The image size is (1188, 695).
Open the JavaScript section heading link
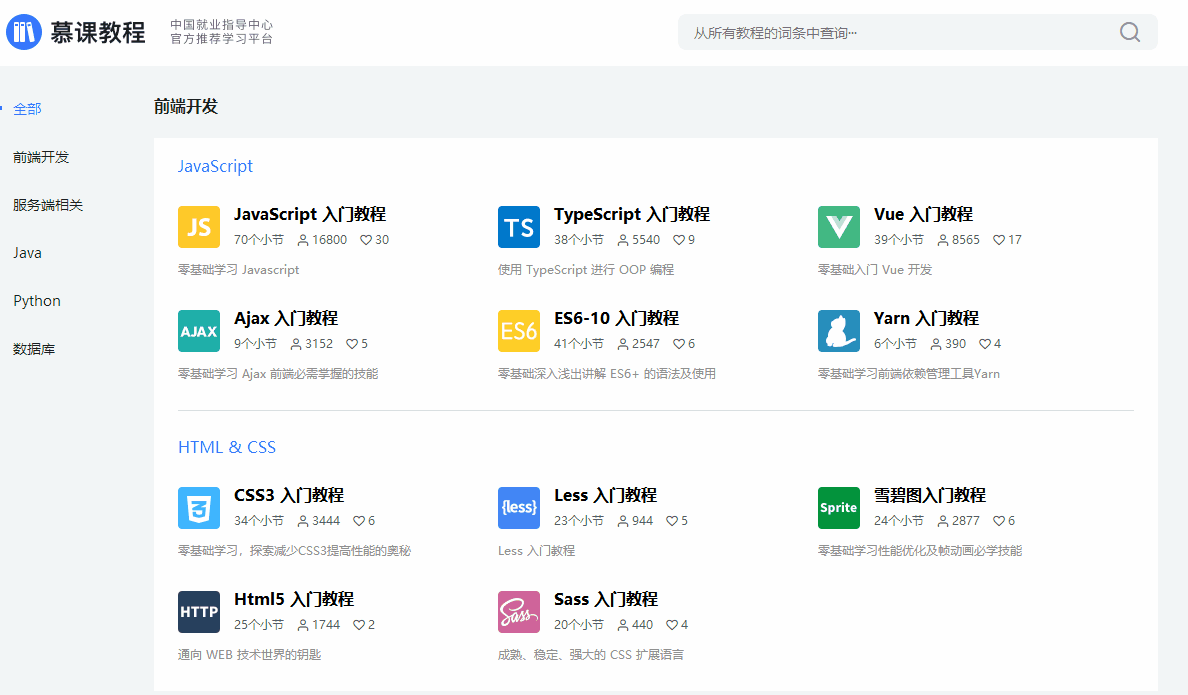click(x=215, y=166)
